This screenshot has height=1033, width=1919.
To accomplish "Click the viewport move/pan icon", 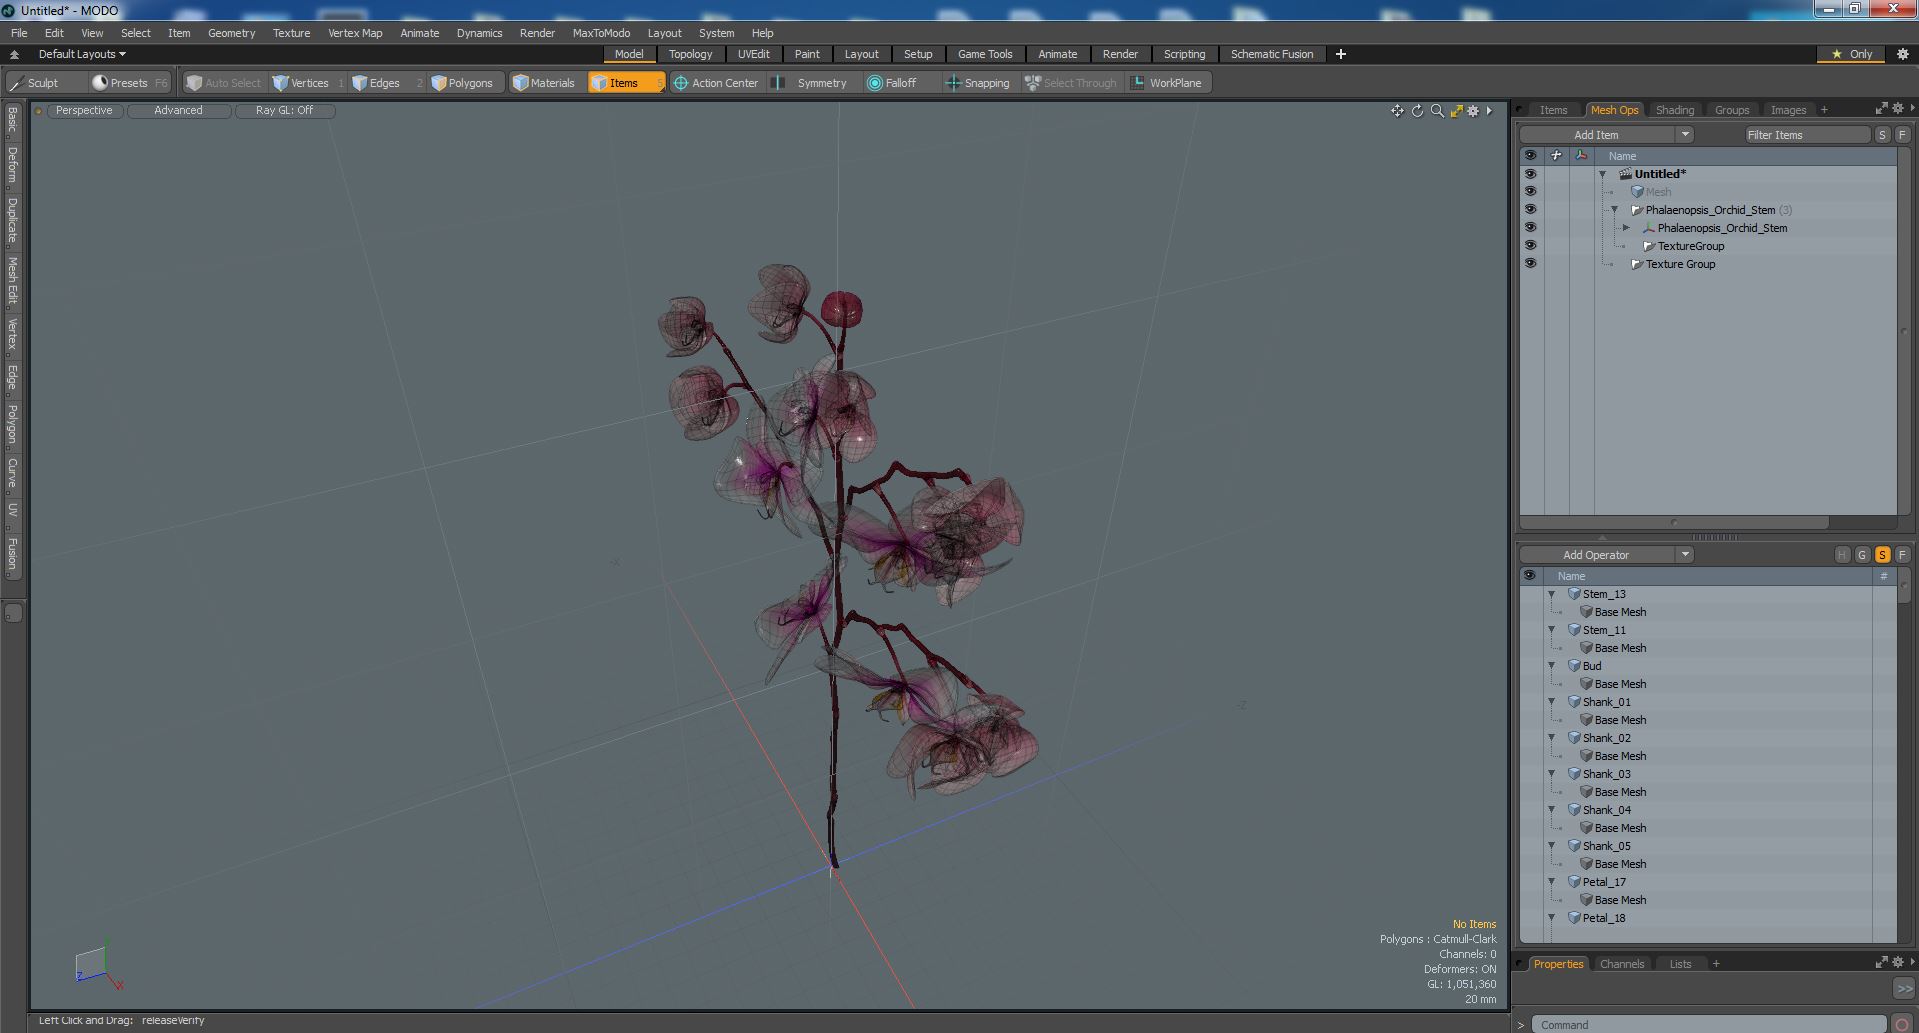I will (1397, 111).
